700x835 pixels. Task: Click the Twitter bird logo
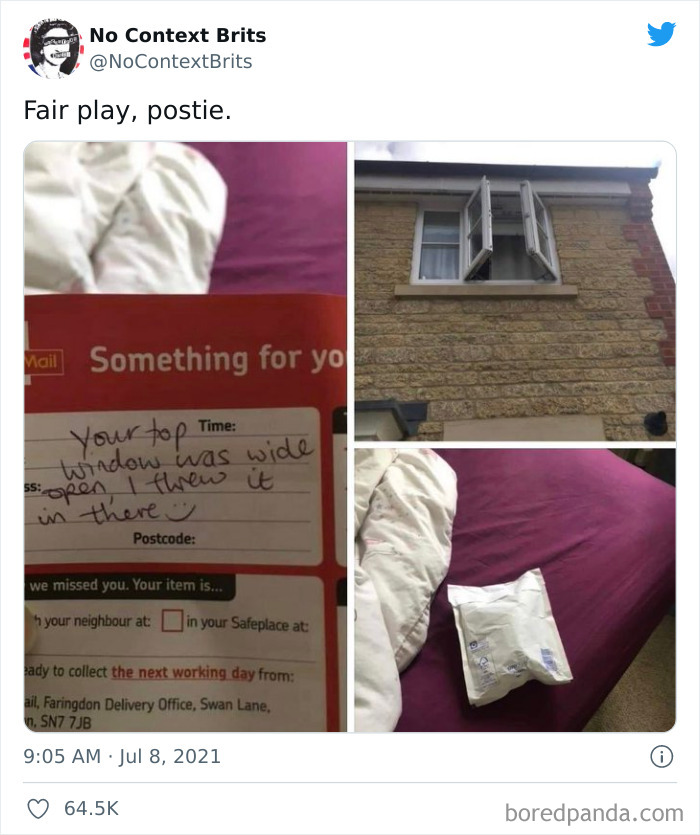tap(661, 34)
